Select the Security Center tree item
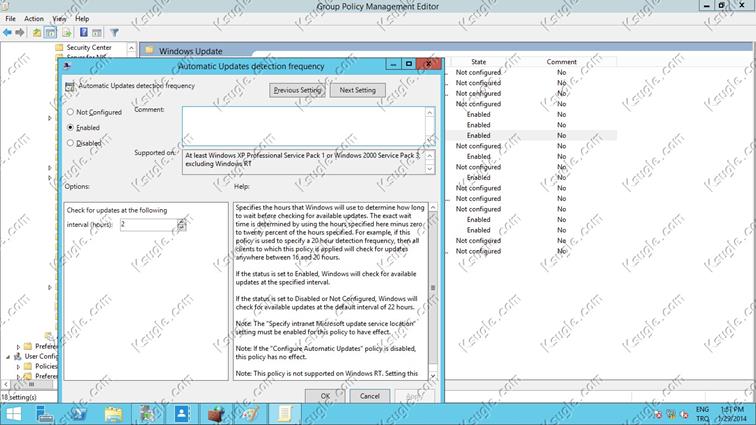This screenshot has width=756, height=425. pos(89,47)
